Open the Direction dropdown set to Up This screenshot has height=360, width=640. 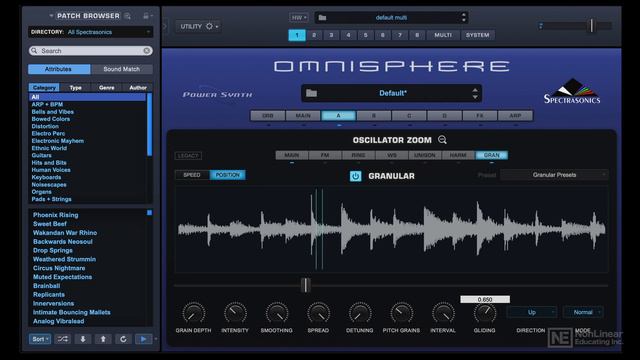[531, 312]
